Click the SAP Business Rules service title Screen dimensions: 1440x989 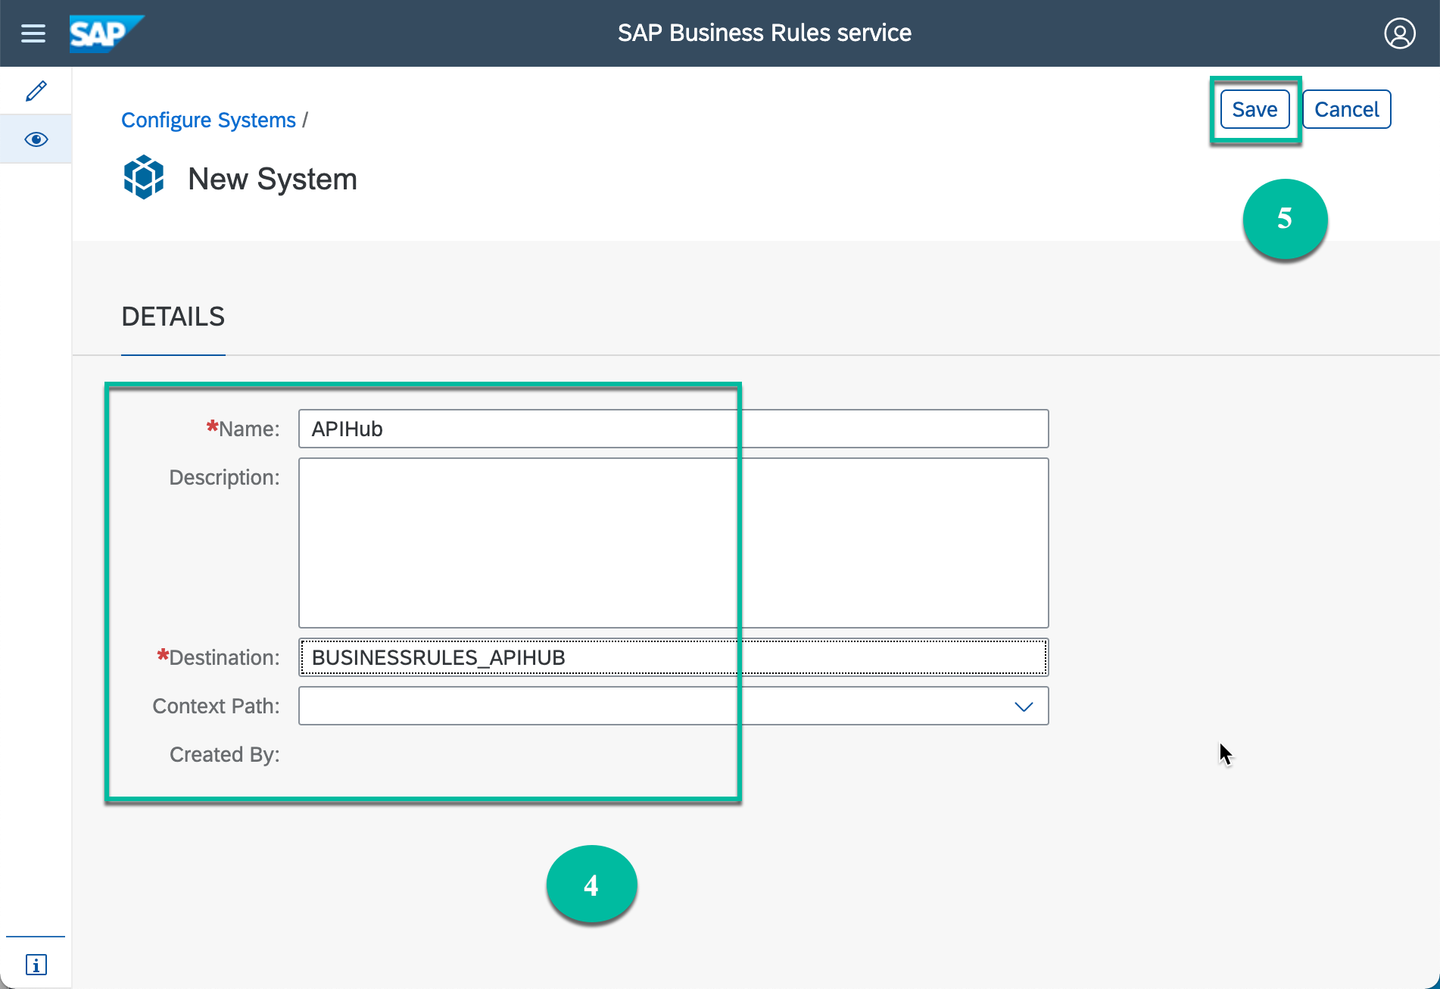[764, 33]
